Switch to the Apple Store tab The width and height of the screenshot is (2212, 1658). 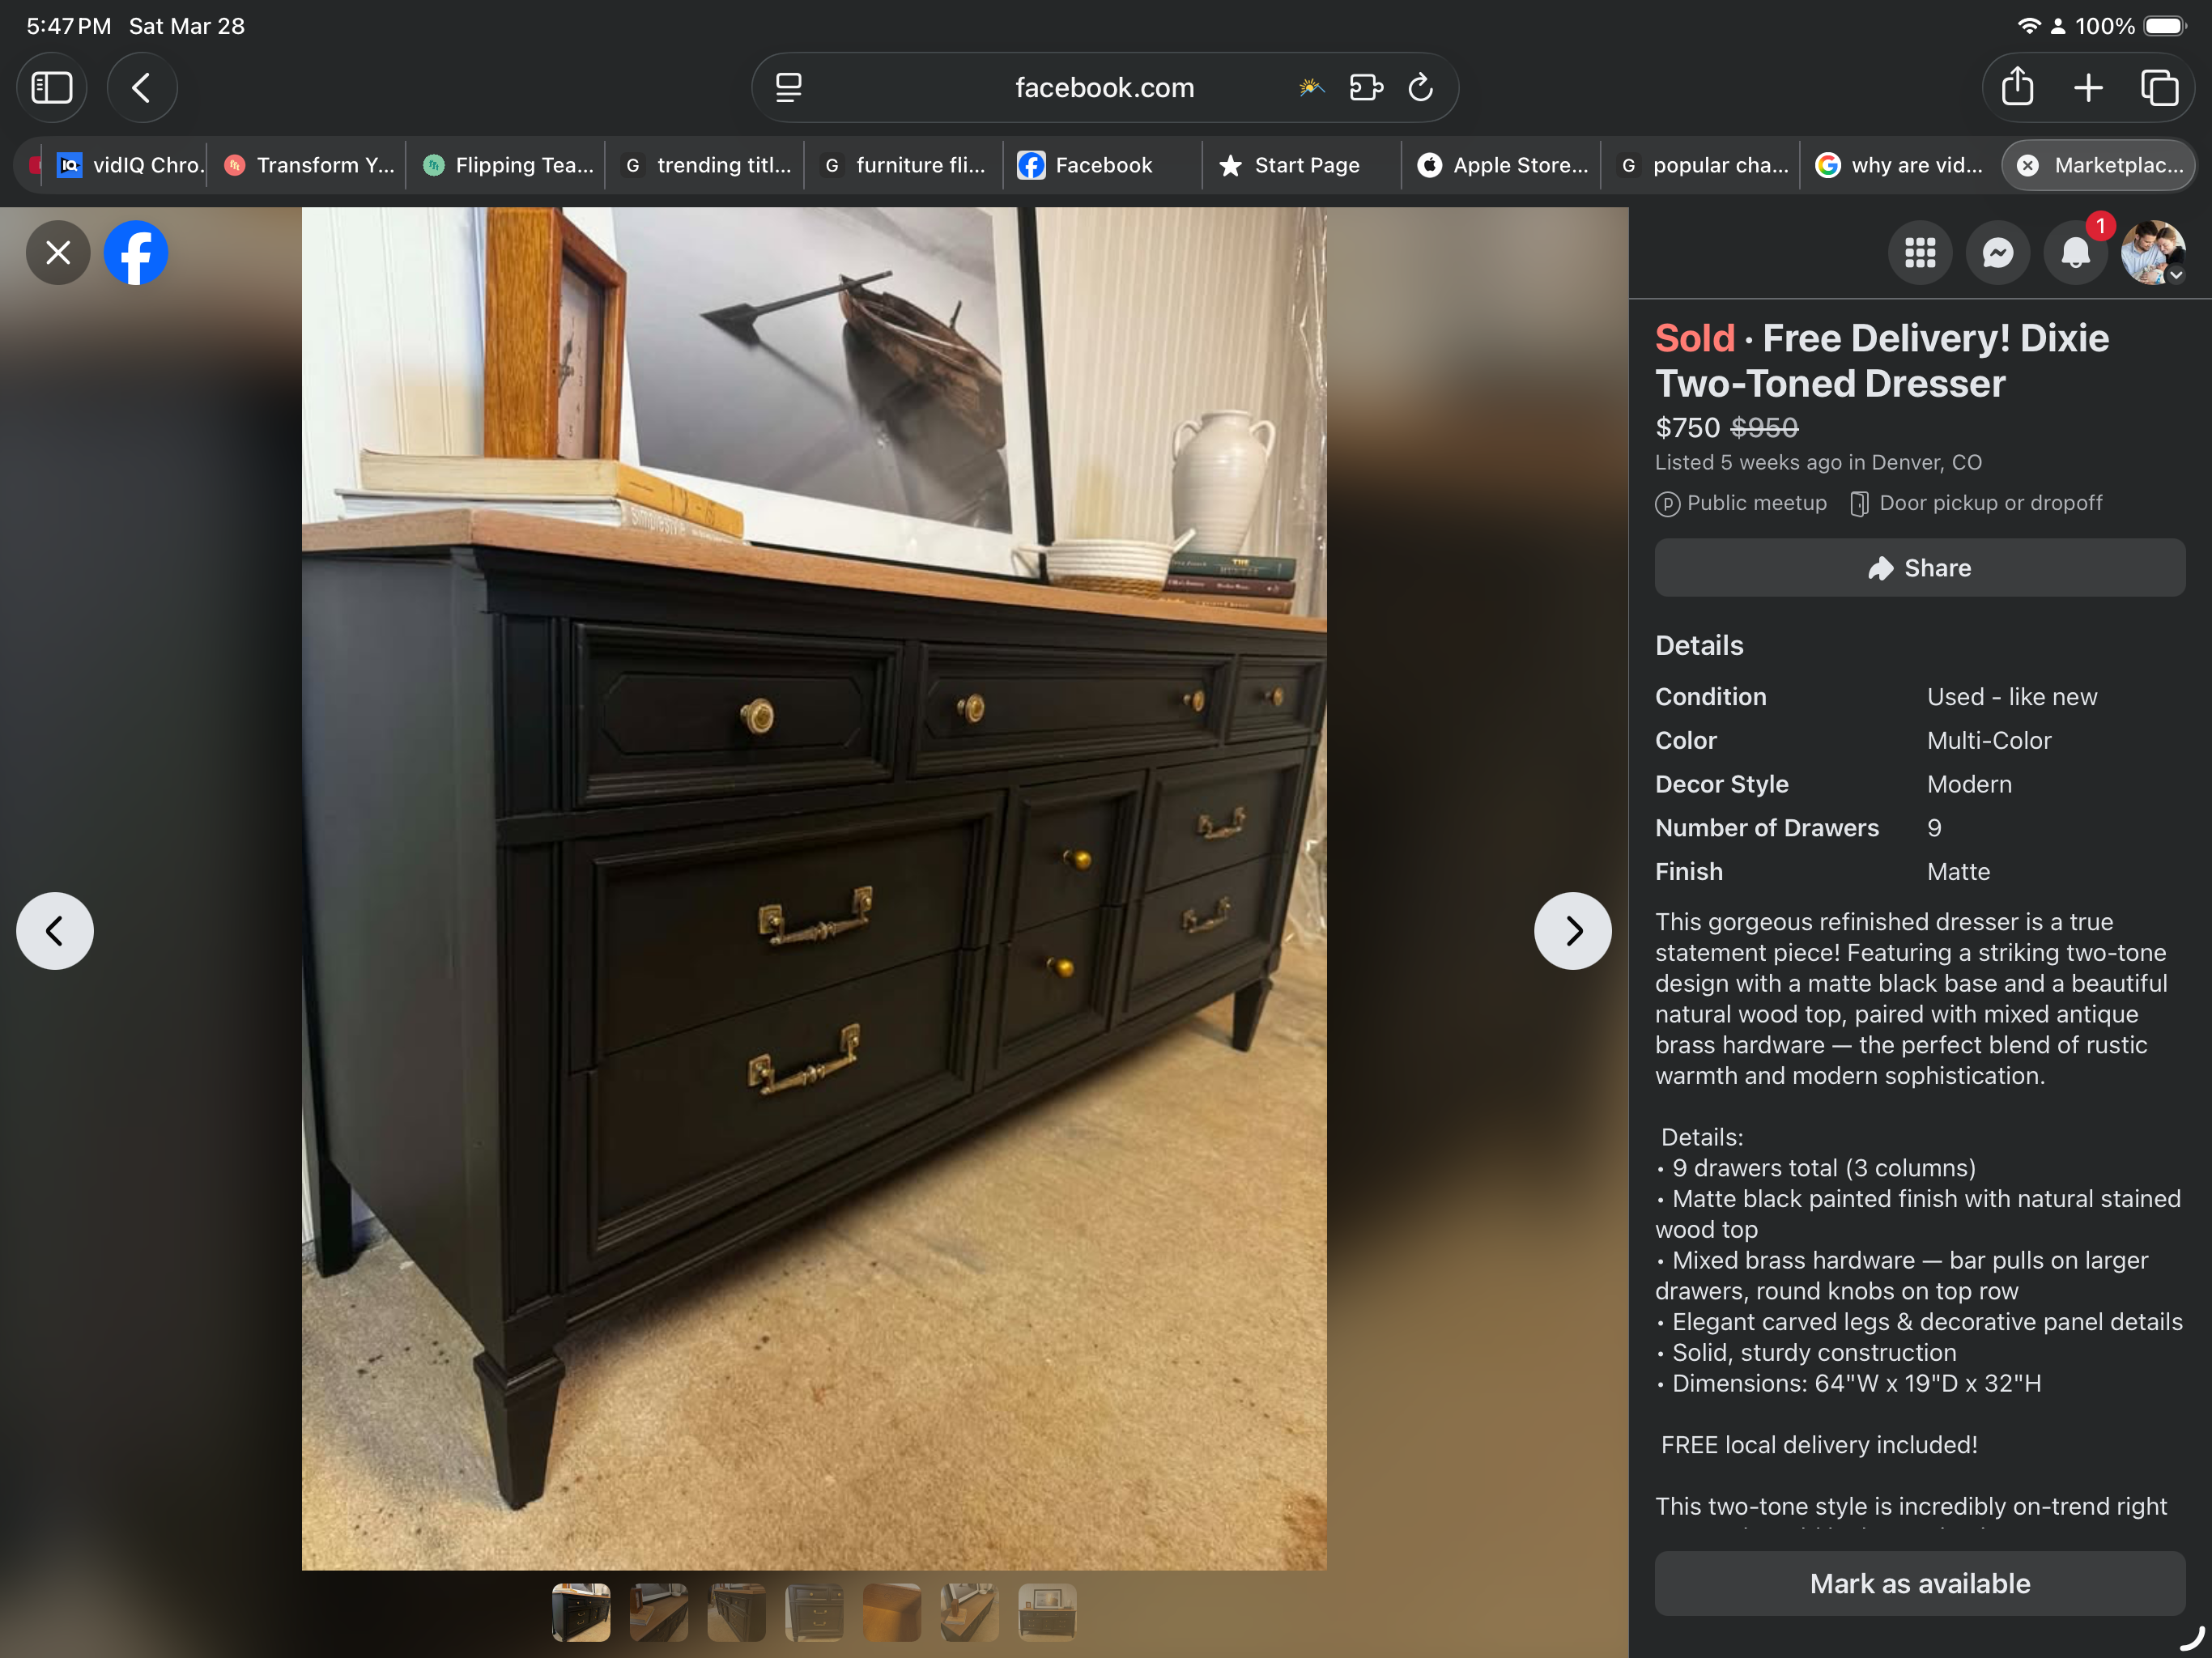click(1504, 165)
